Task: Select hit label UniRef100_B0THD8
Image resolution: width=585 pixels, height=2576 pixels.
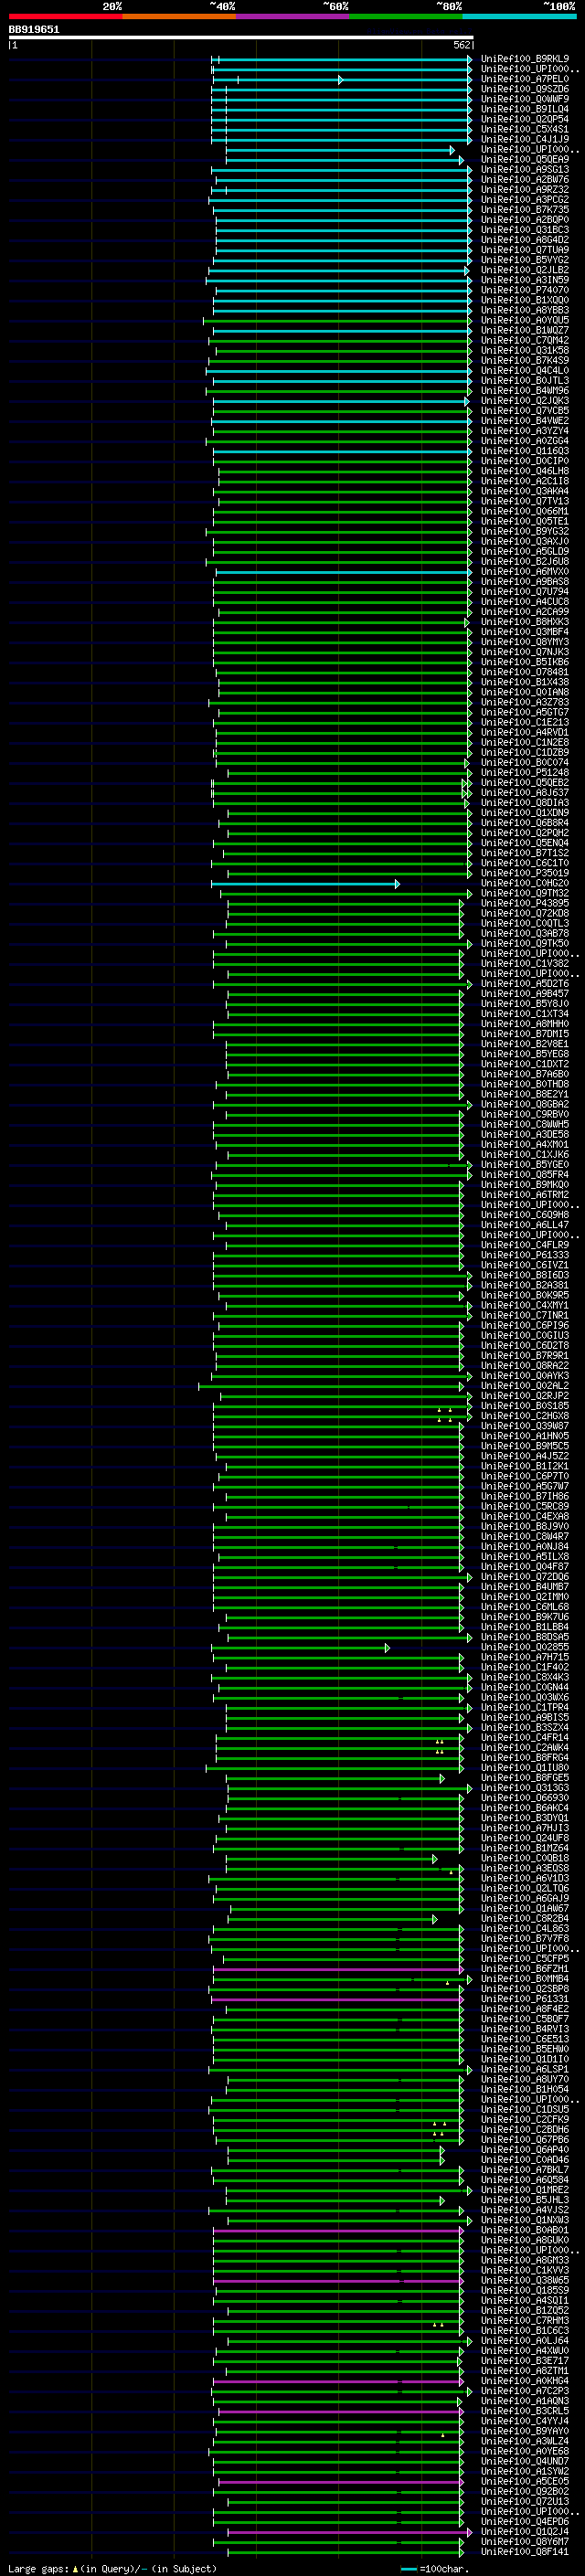Action: [x=525, y=1085]
